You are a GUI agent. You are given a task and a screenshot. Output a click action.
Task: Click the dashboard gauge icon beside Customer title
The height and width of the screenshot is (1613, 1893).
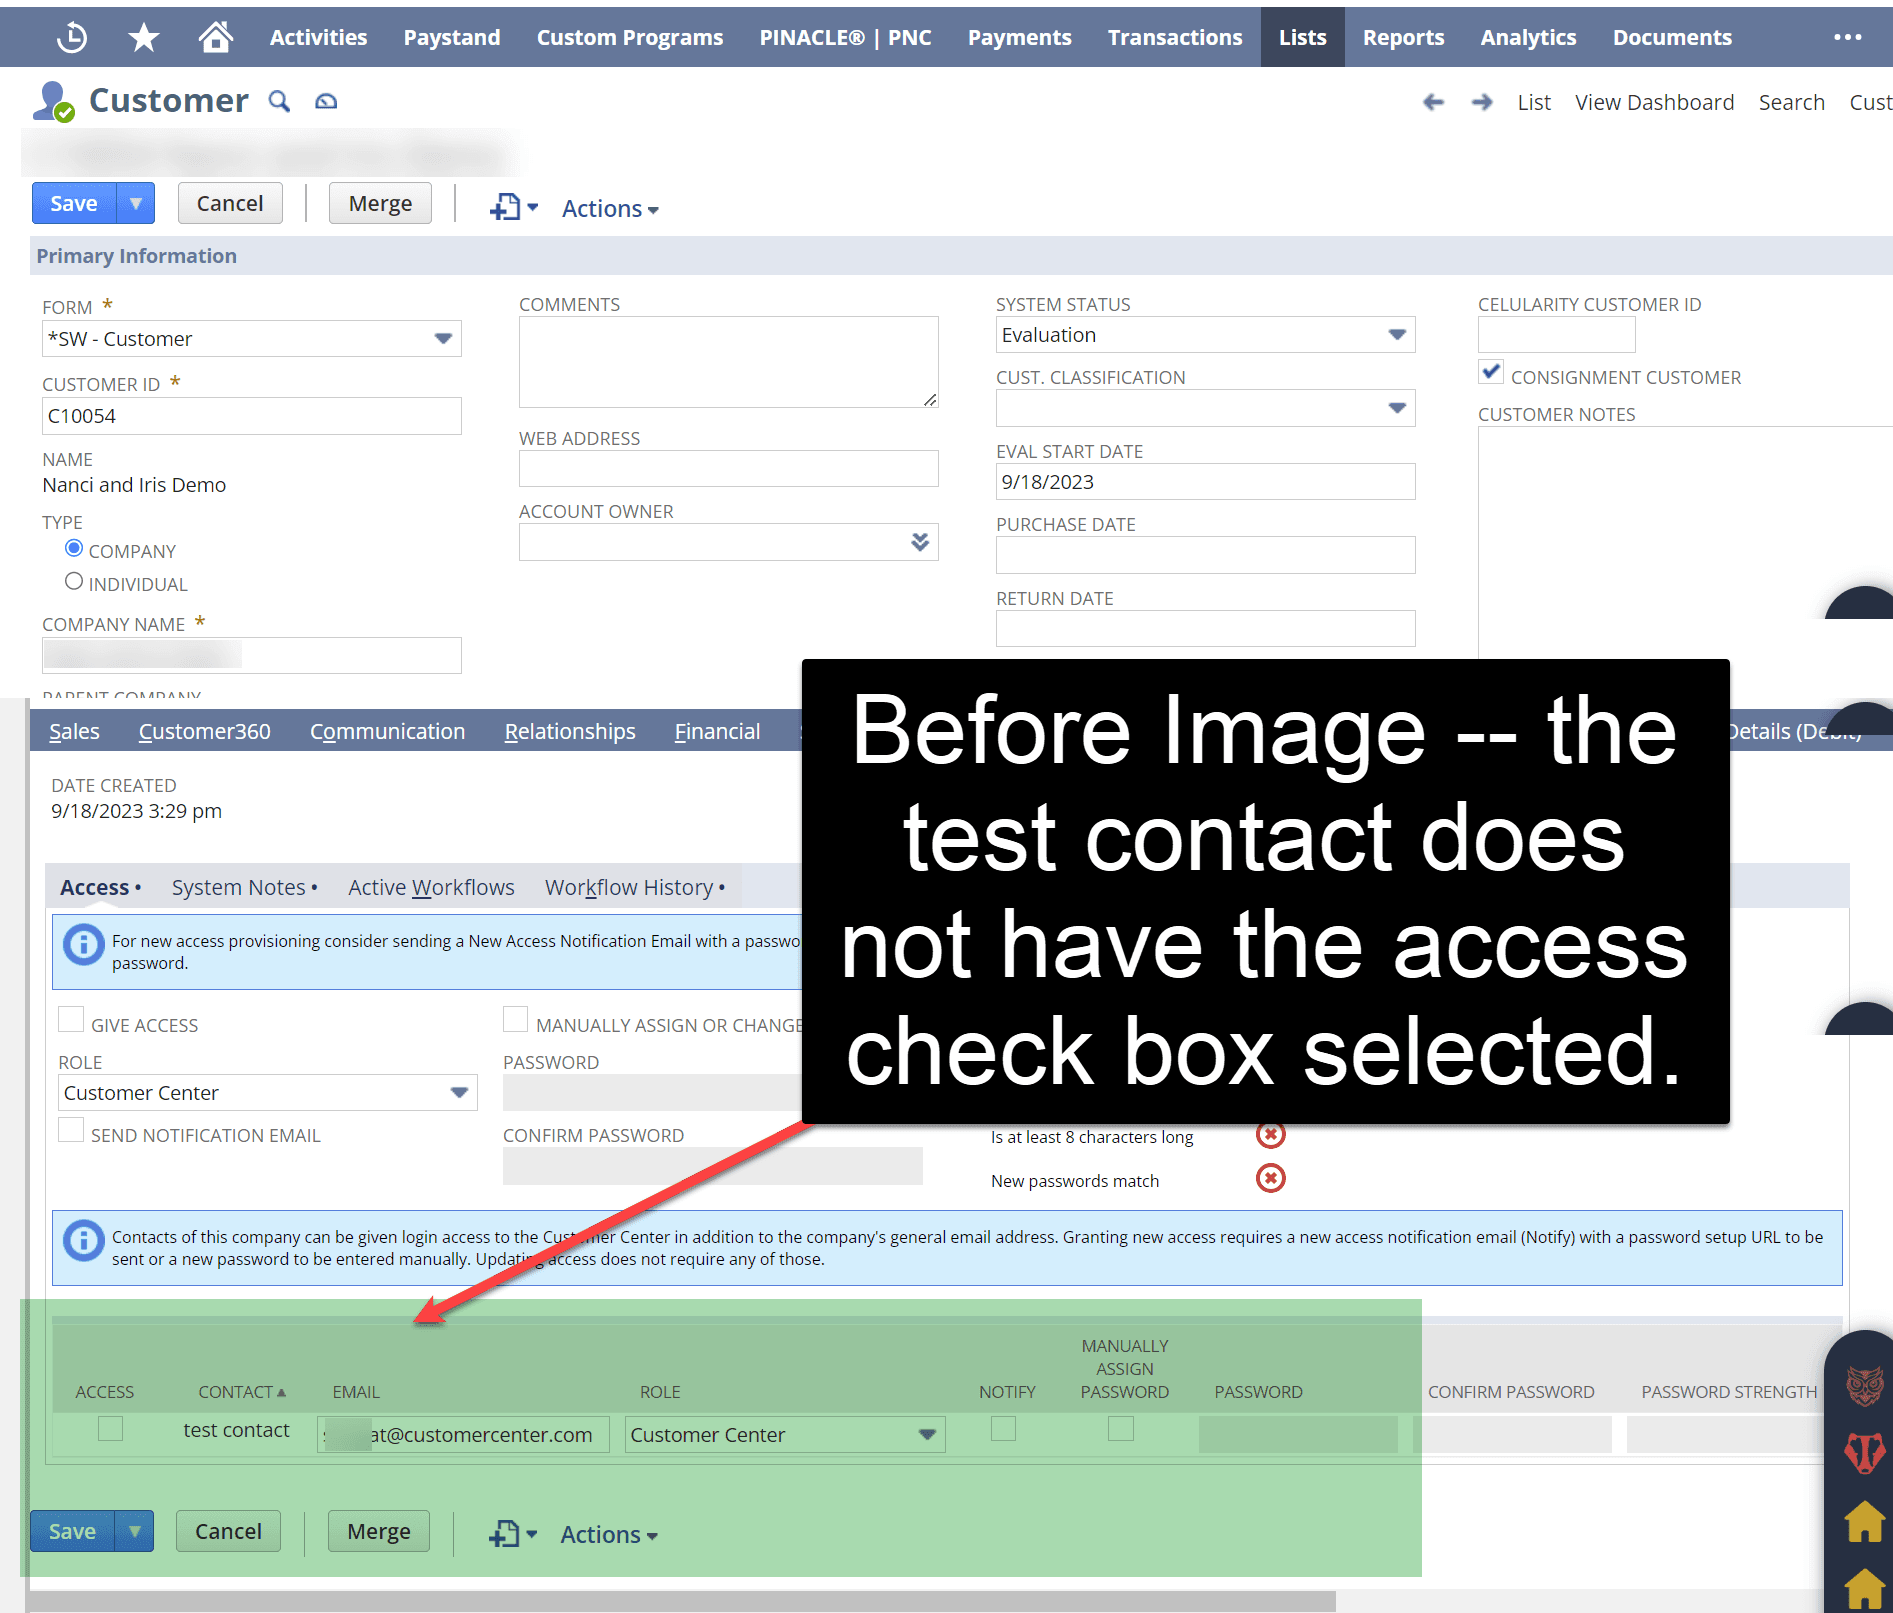pos(326,101)
